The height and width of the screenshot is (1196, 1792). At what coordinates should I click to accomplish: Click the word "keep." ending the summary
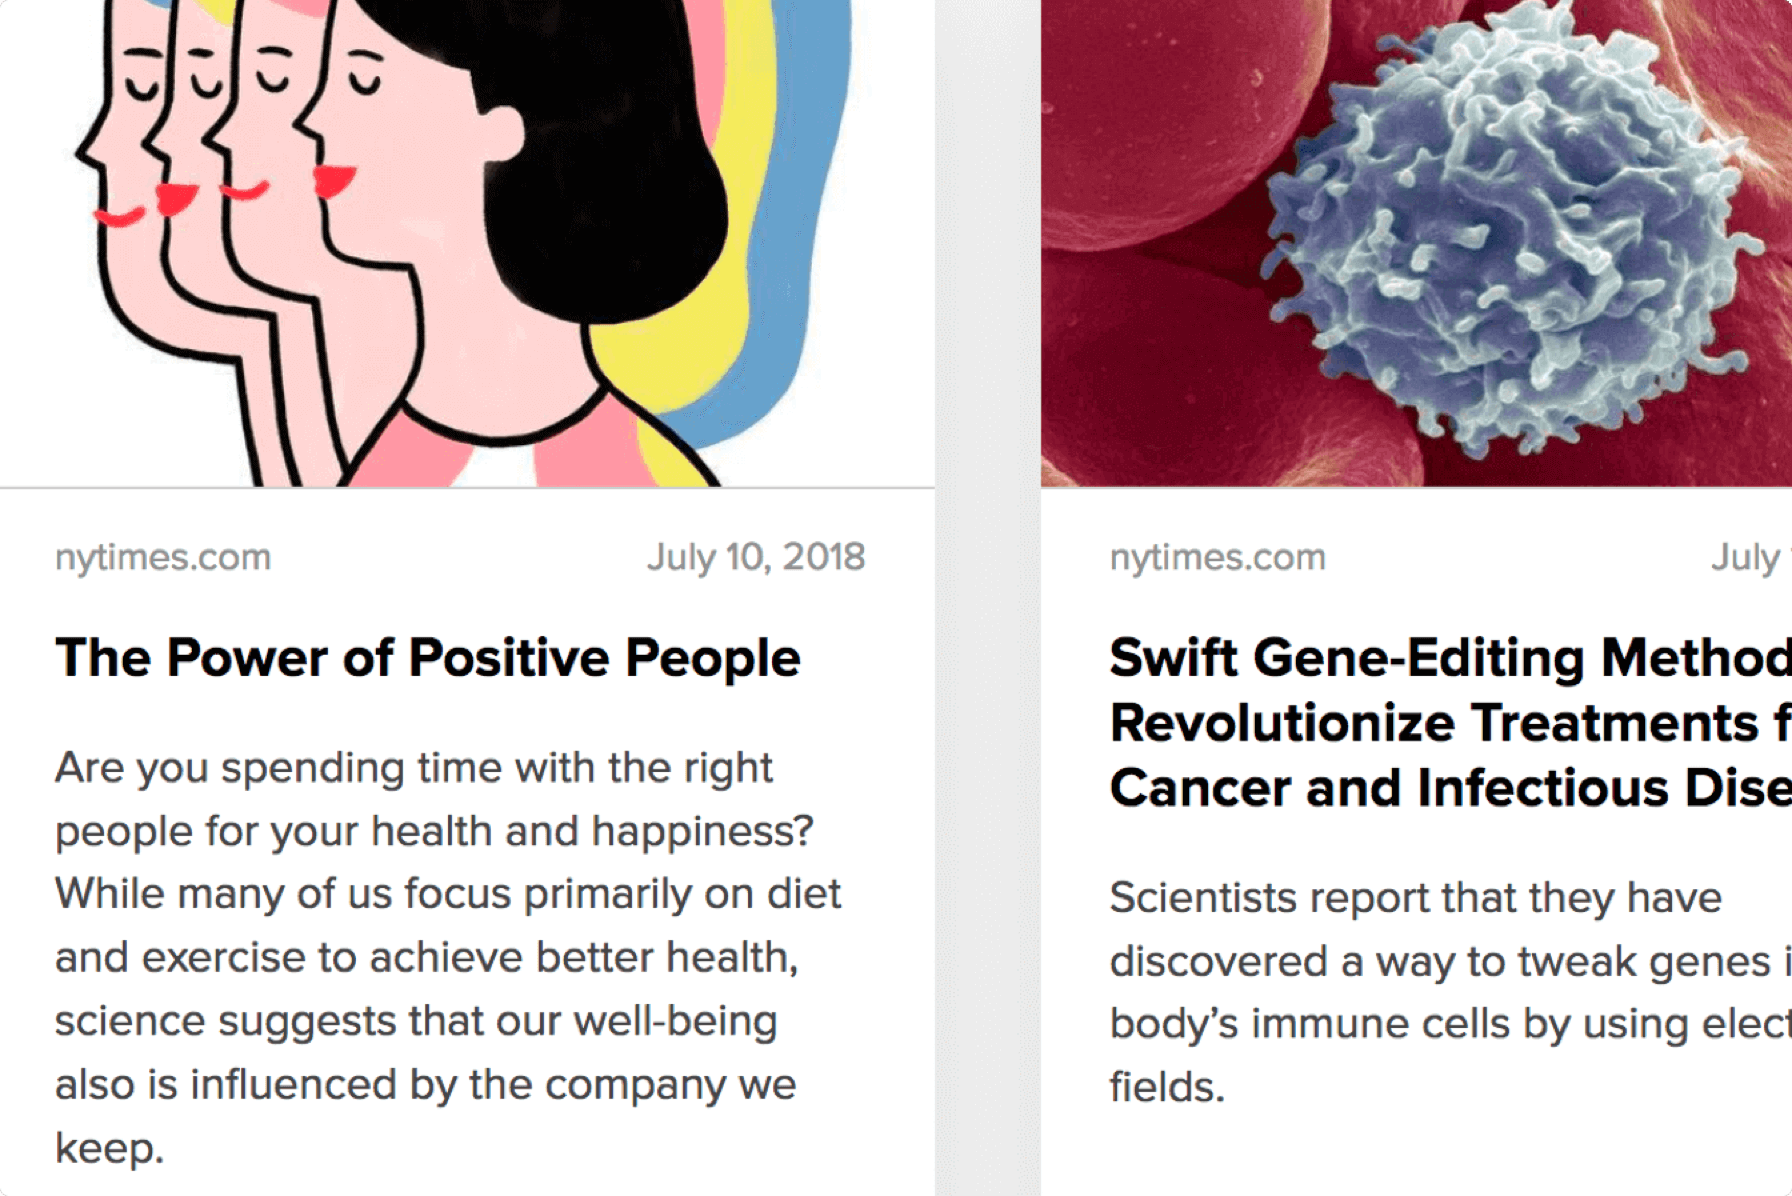pyautogui.click(x=108, y=1148)
